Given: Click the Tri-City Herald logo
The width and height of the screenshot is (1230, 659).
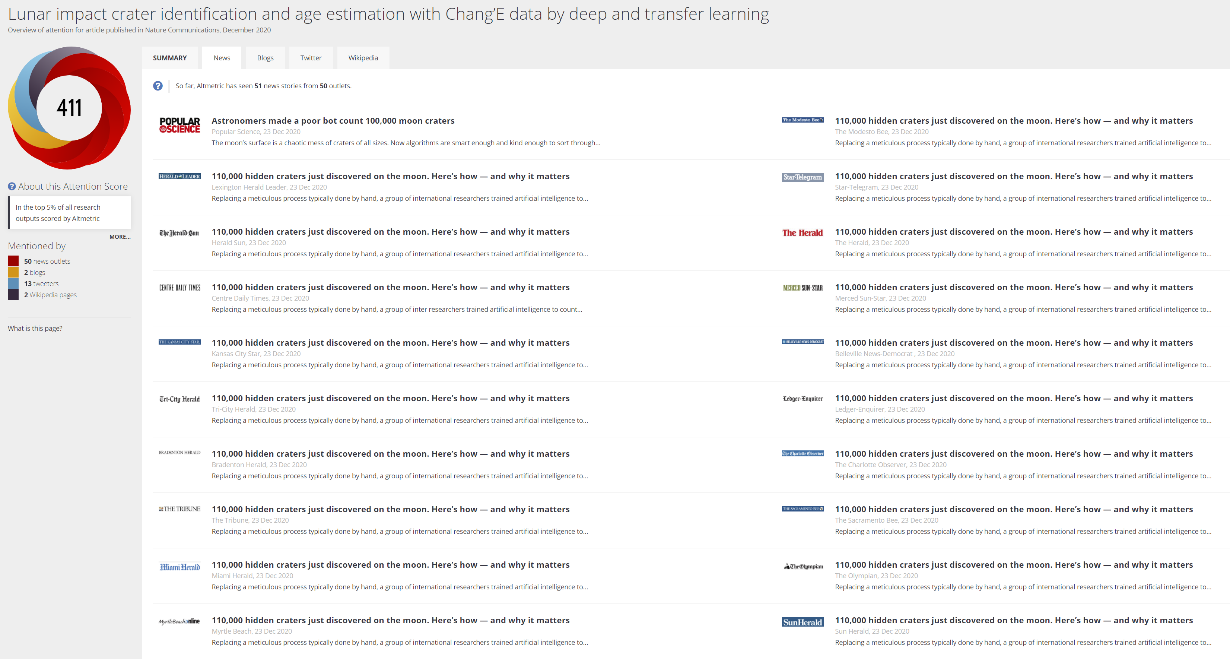Looking at the screenshot, I should (x=180, y=399).
